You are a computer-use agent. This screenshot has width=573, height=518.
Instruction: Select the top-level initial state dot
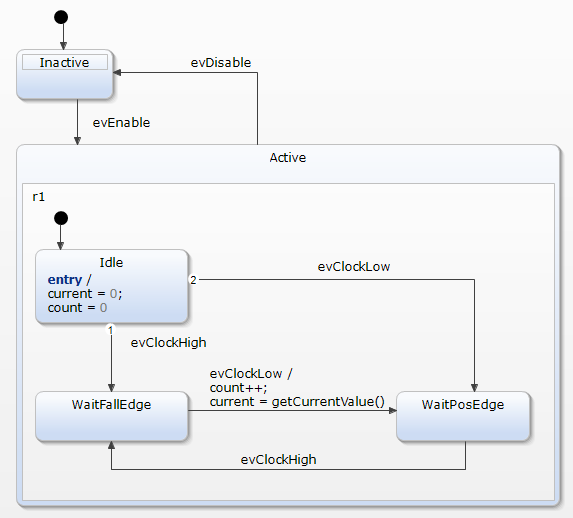pos(61,17)
